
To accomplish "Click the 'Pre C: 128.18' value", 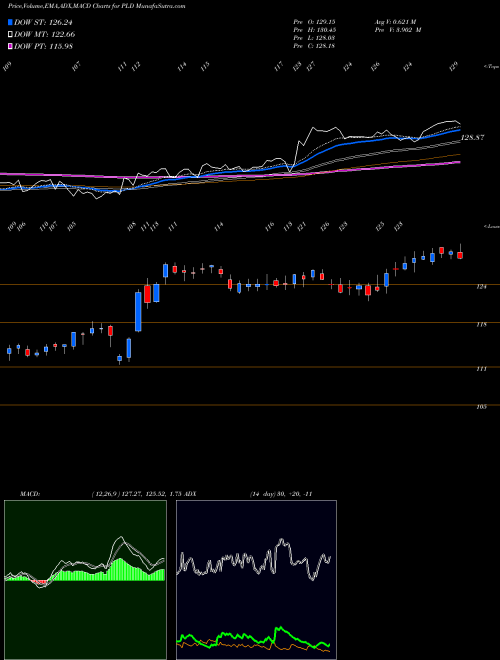I will (x=314, y=46).
